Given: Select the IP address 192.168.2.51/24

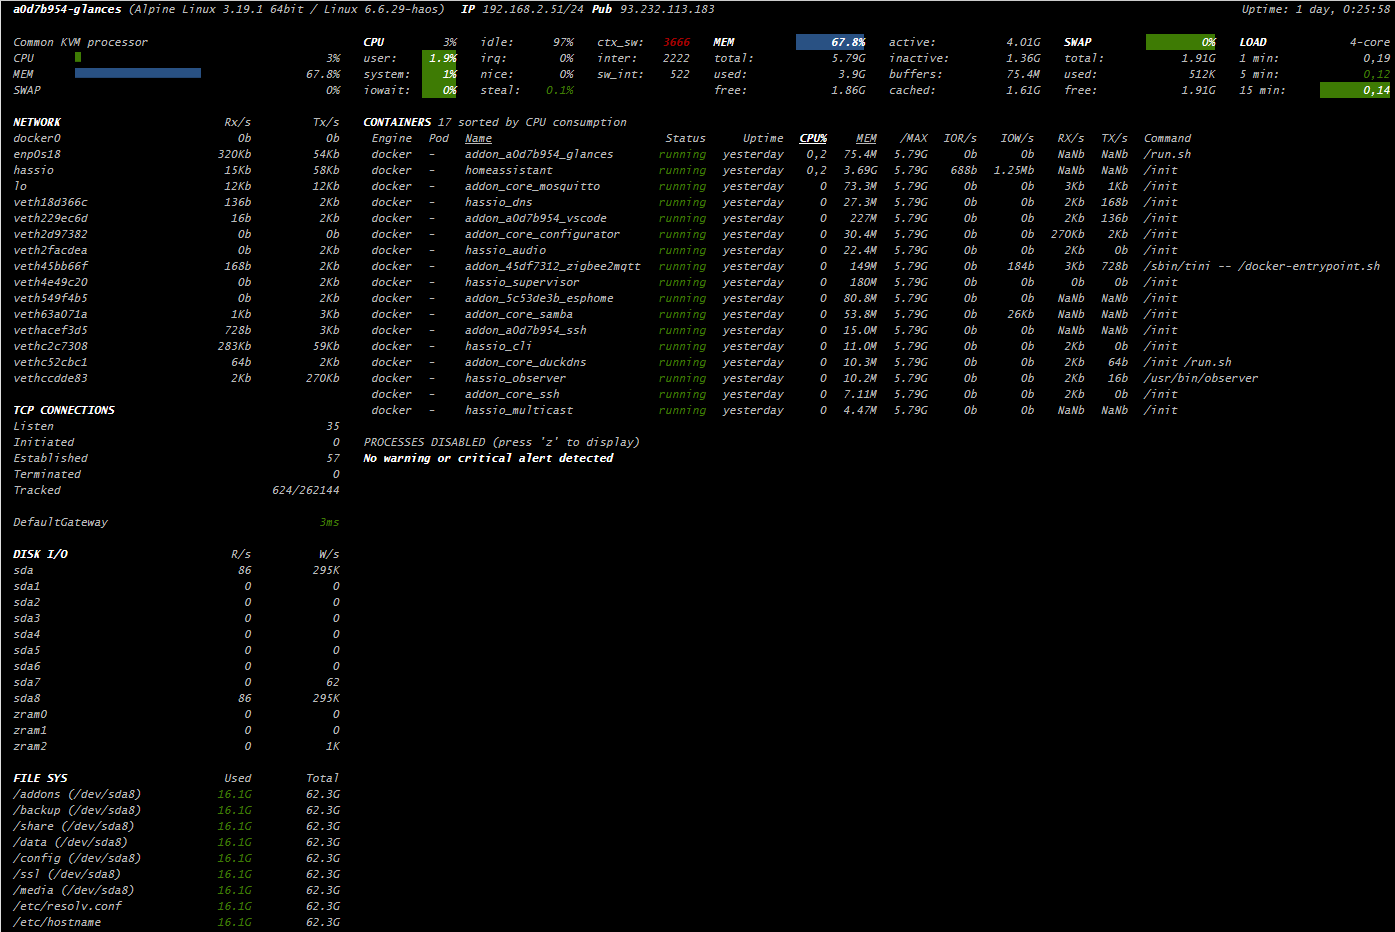Looking at the screenshot, I should (x=533, y=9).
